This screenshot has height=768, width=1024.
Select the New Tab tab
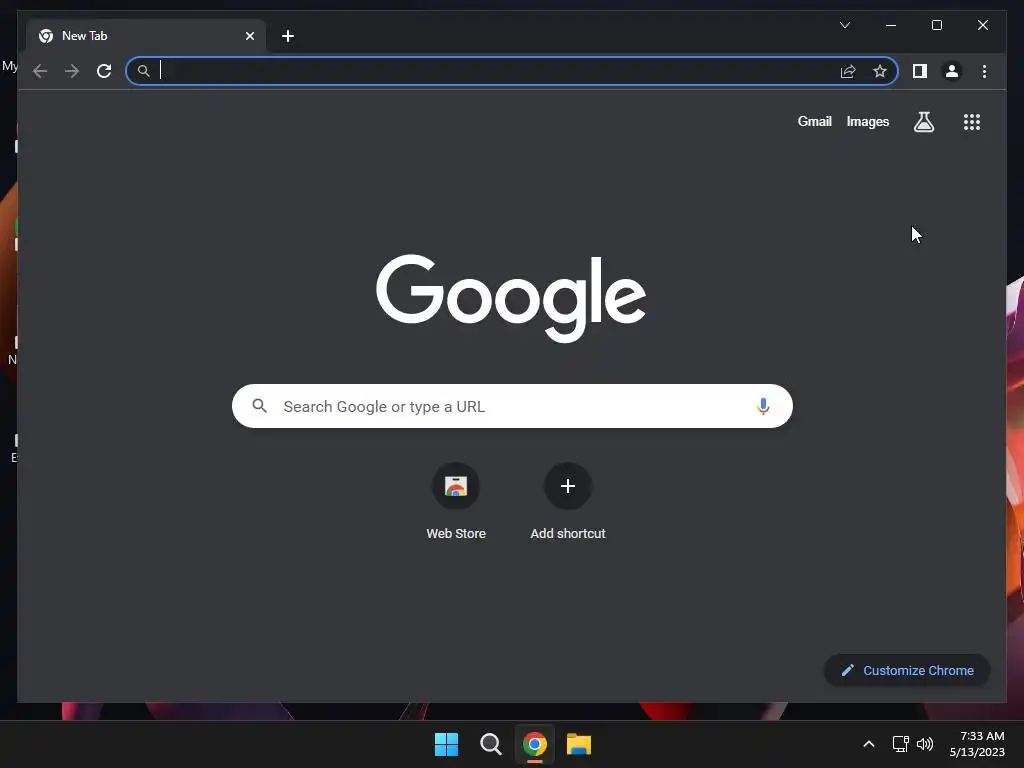[x=146, y=36]
